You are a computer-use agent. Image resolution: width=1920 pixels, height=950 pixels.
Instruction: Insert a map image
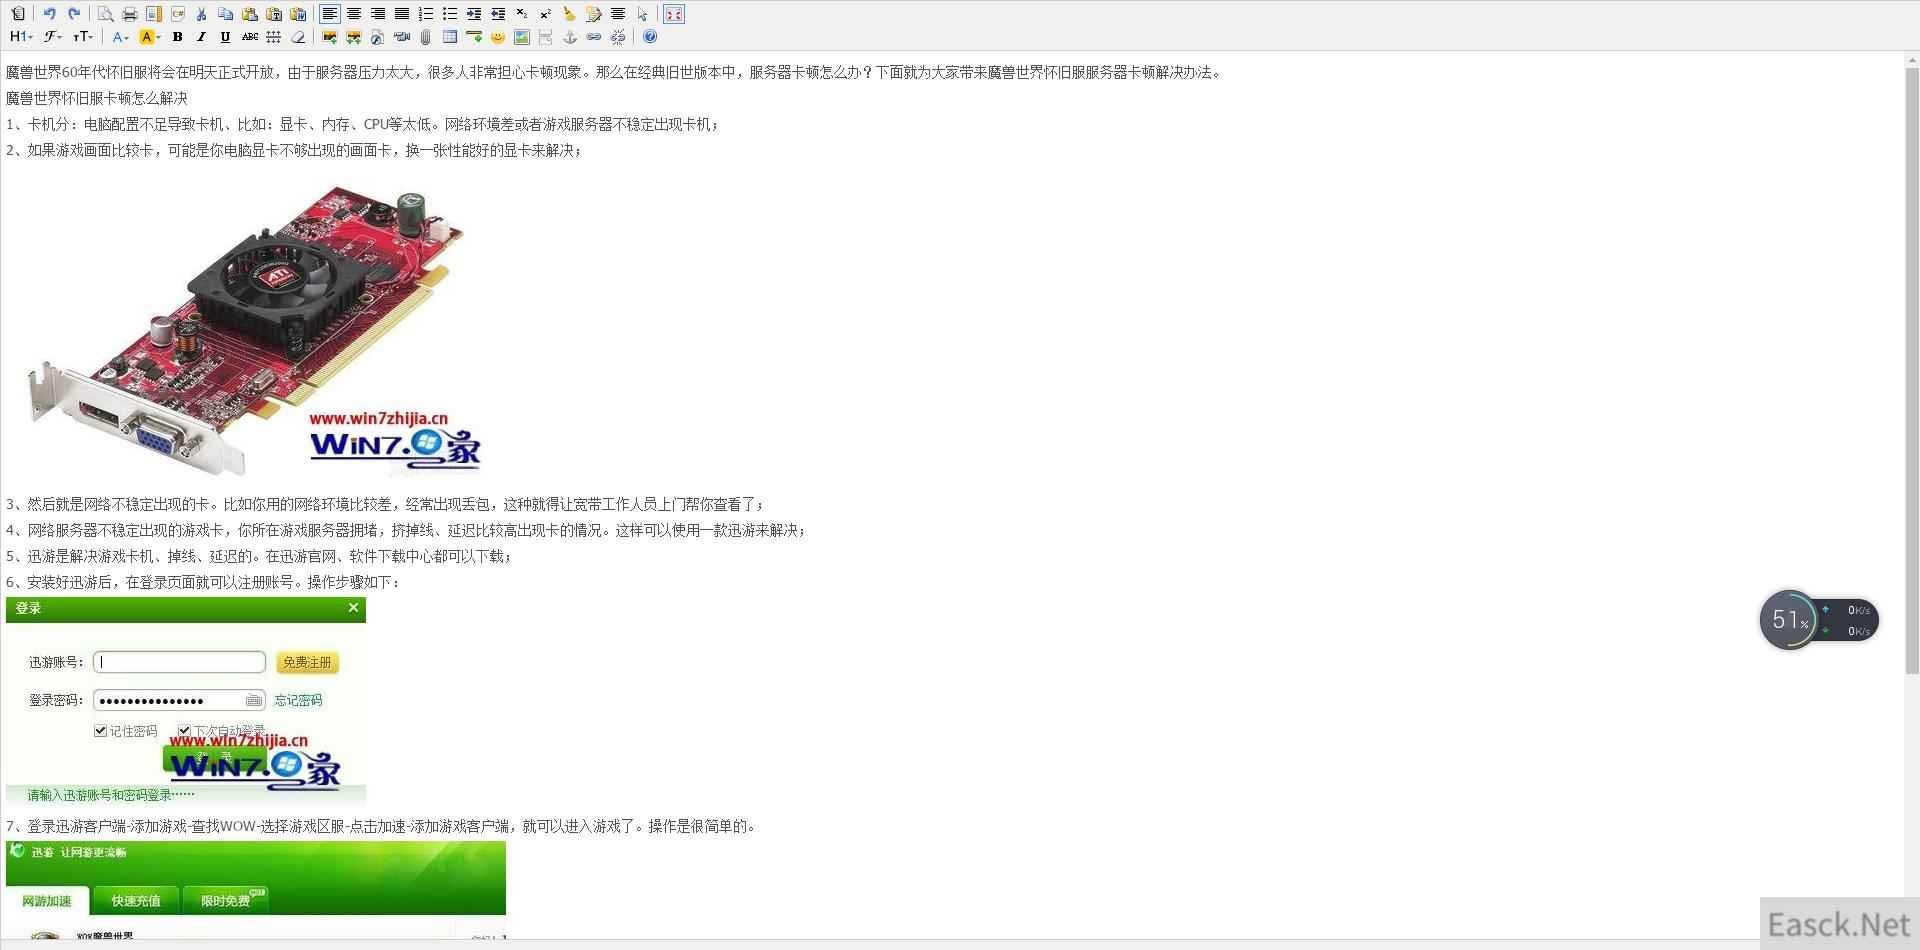pos(522,37)
